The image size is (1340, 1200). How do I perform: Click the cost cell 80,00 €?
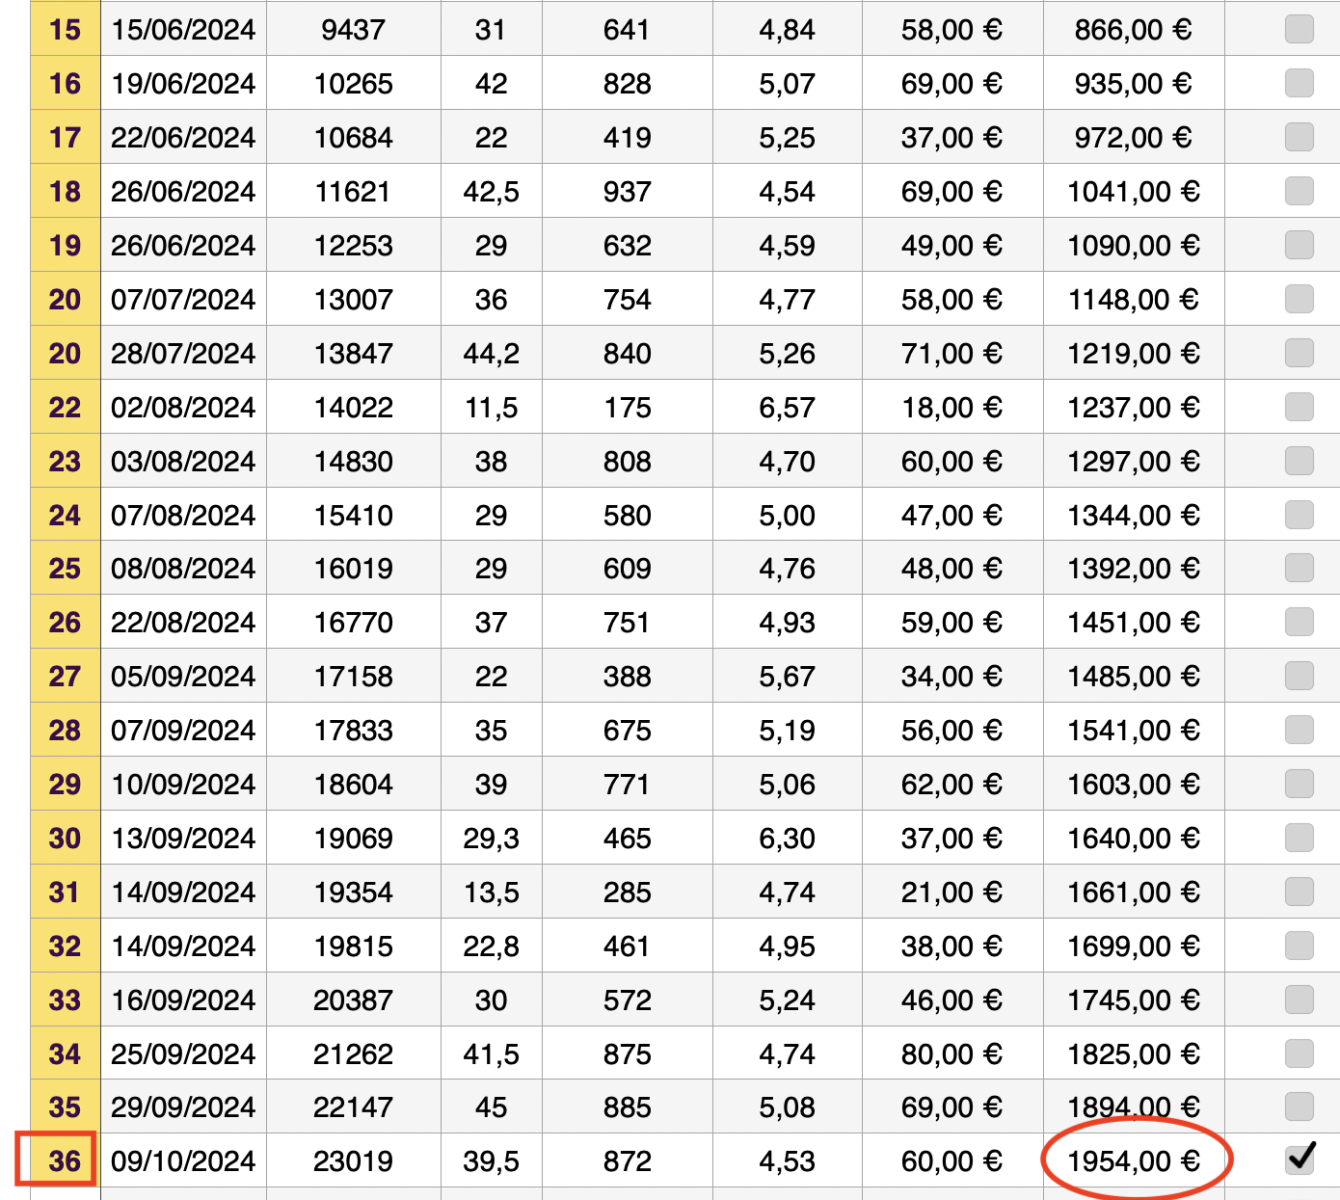[951, 1053]
